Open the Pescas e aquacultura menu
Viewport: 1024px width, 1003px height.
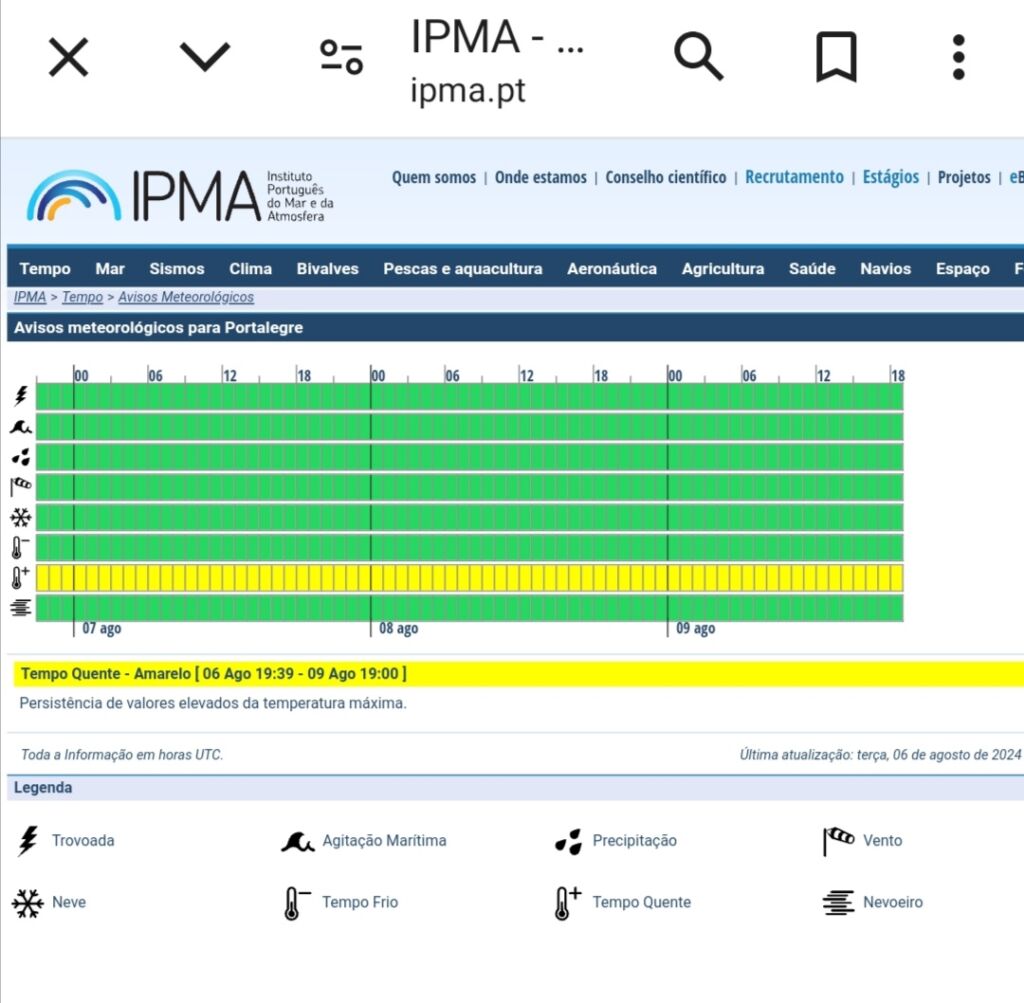coord(462,269)
